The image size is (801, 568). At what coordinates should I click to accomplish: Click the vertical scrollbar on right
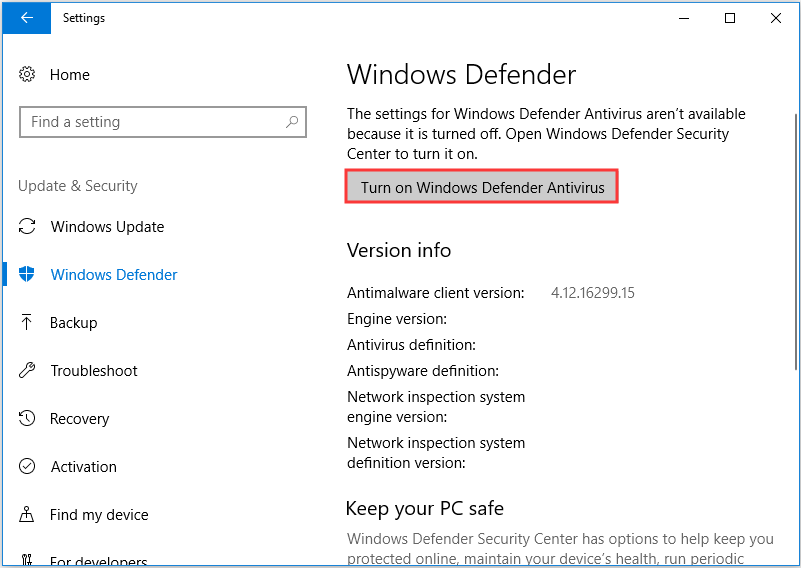coord(796,241)
